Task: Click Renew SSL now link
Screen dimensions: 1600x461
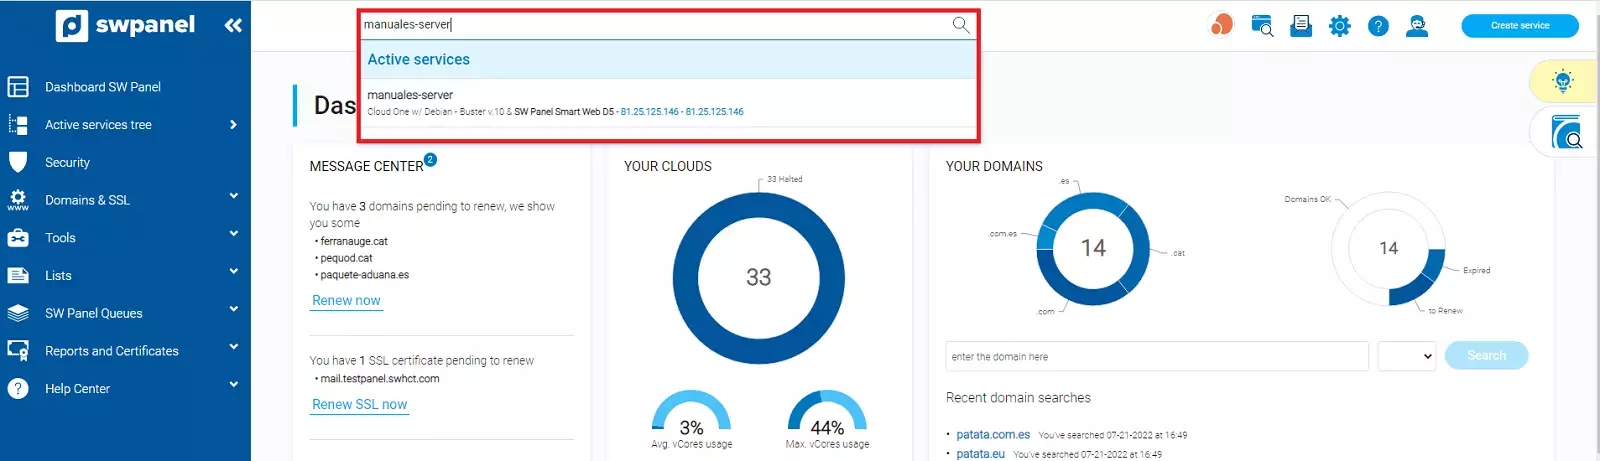Action: click(359, 404)
